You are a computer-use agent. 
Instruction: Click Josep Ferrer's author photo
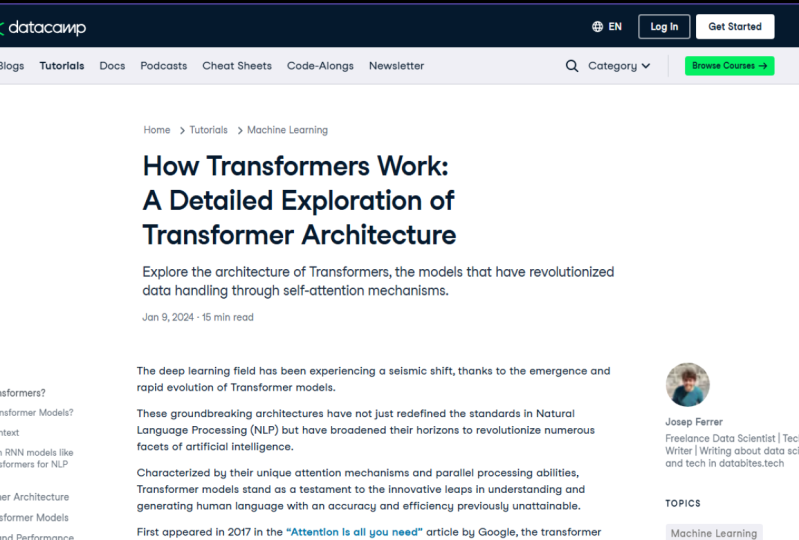coord(687,385)
